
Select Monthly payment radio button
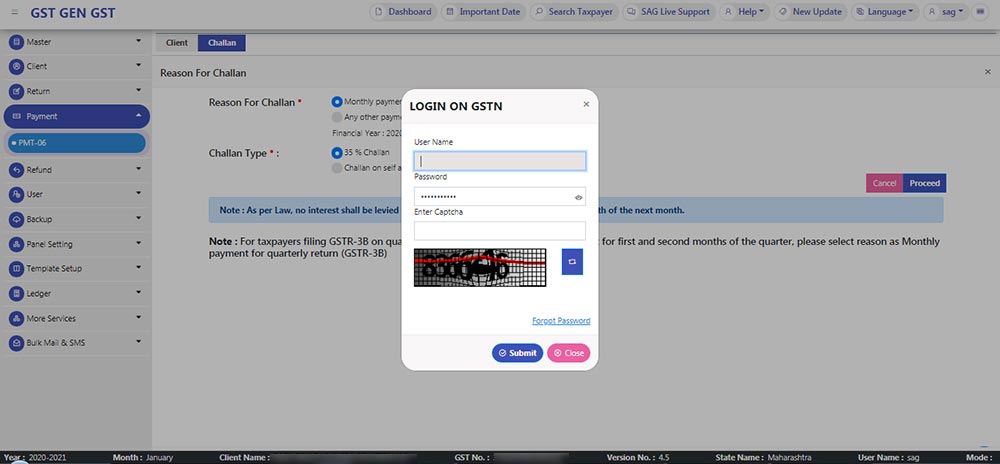pos(337,102)
